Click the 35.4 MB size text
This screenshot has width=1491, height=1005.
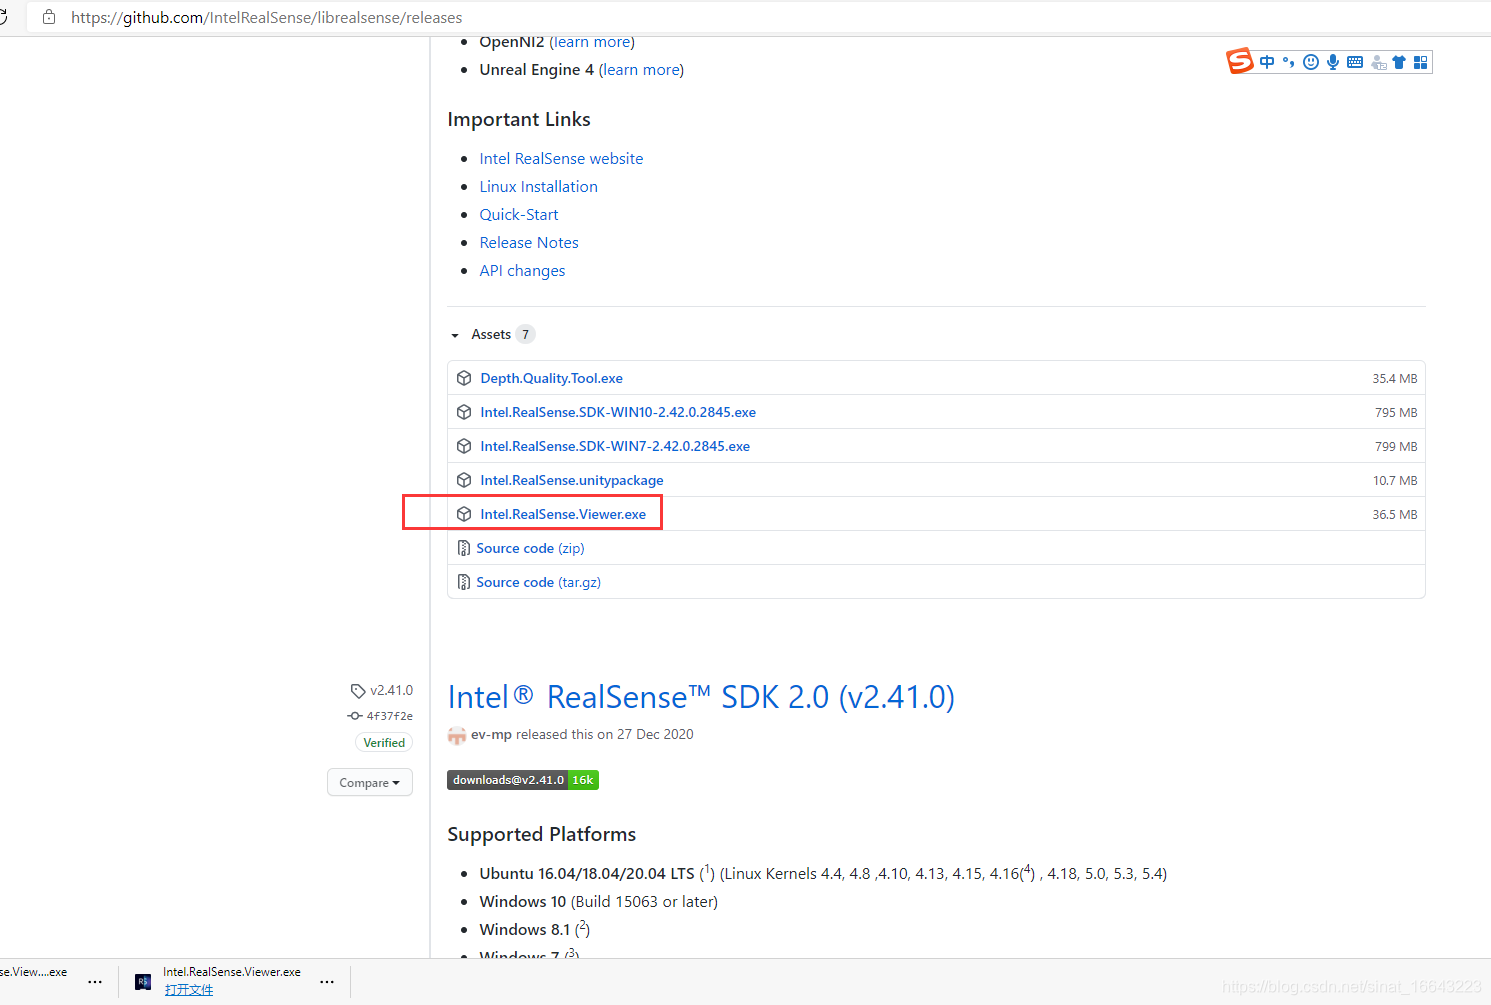1394,379
